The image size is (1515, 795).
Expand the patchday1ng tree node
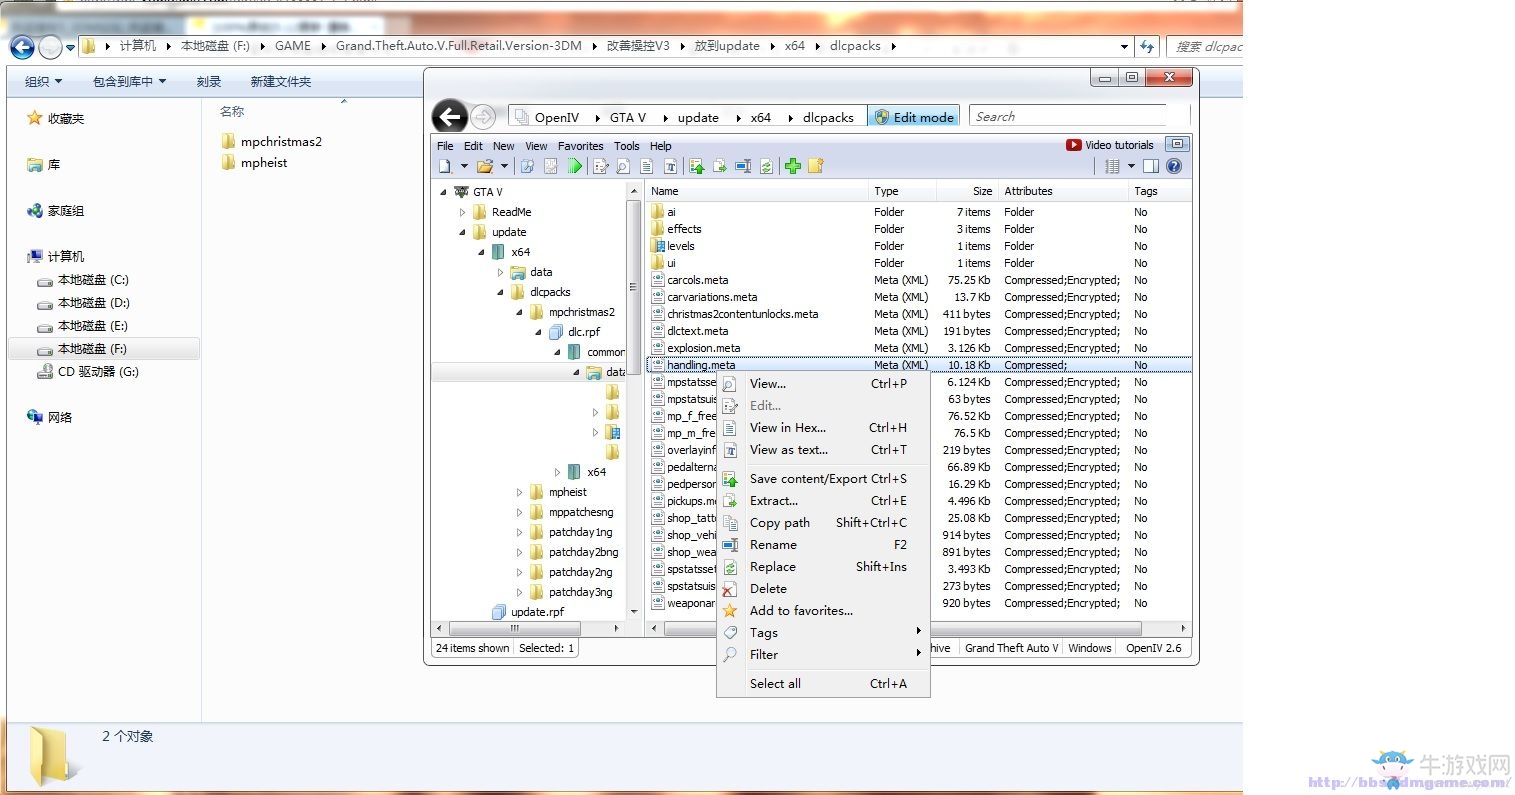click(519, 532)
